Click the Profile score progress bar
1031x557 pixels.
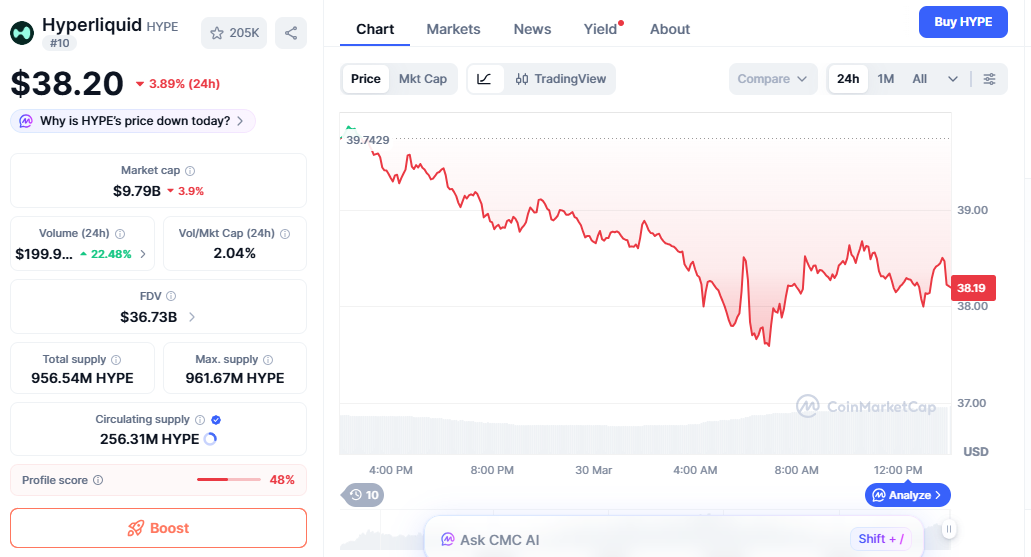pos(229,480)
